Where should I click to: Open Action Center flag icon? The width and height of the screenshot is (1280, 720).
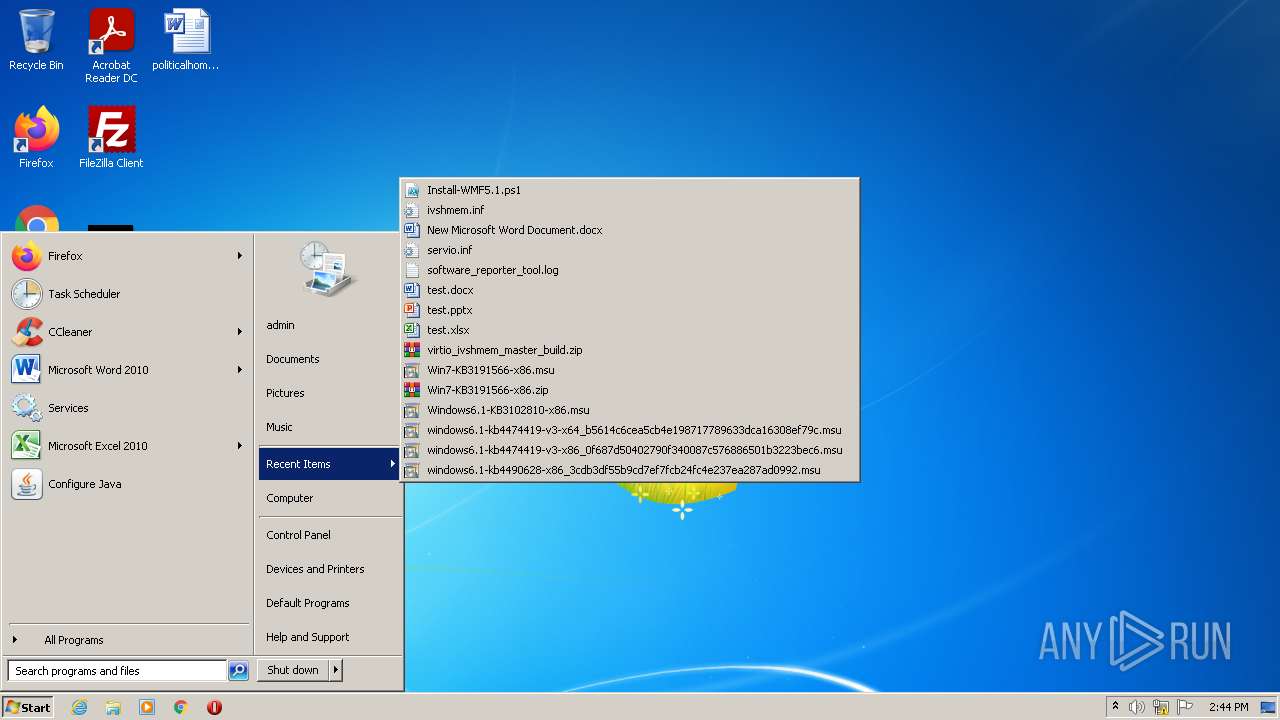click(1185, 707)
